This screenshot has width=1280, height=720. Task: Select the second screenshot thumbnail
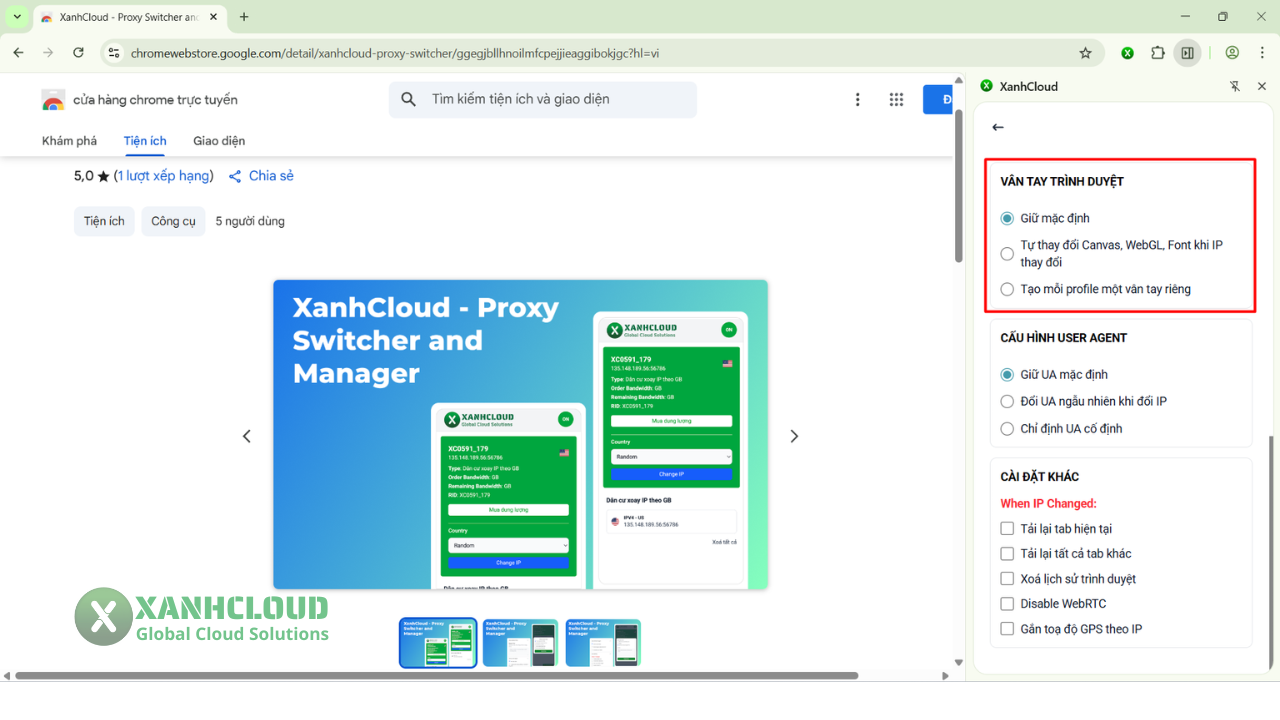point(521,642)
